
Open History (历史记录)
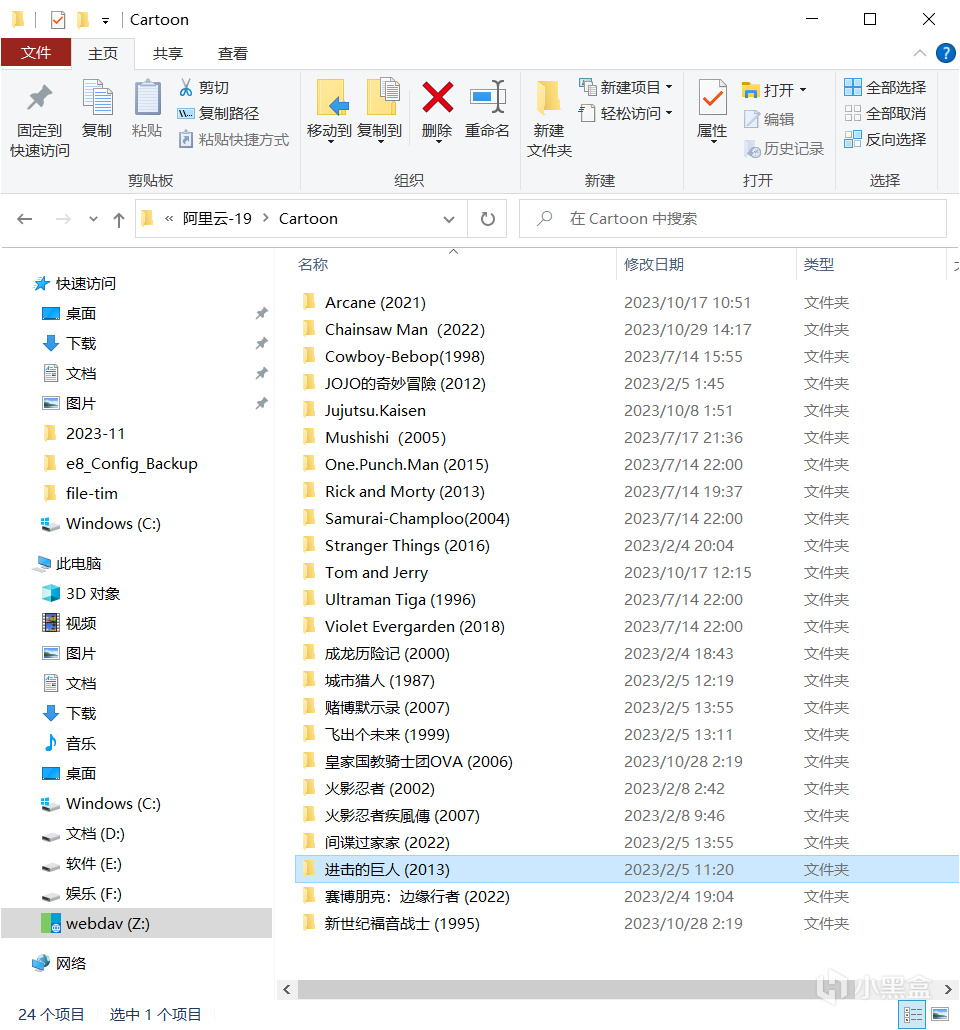tap(783, 148)
